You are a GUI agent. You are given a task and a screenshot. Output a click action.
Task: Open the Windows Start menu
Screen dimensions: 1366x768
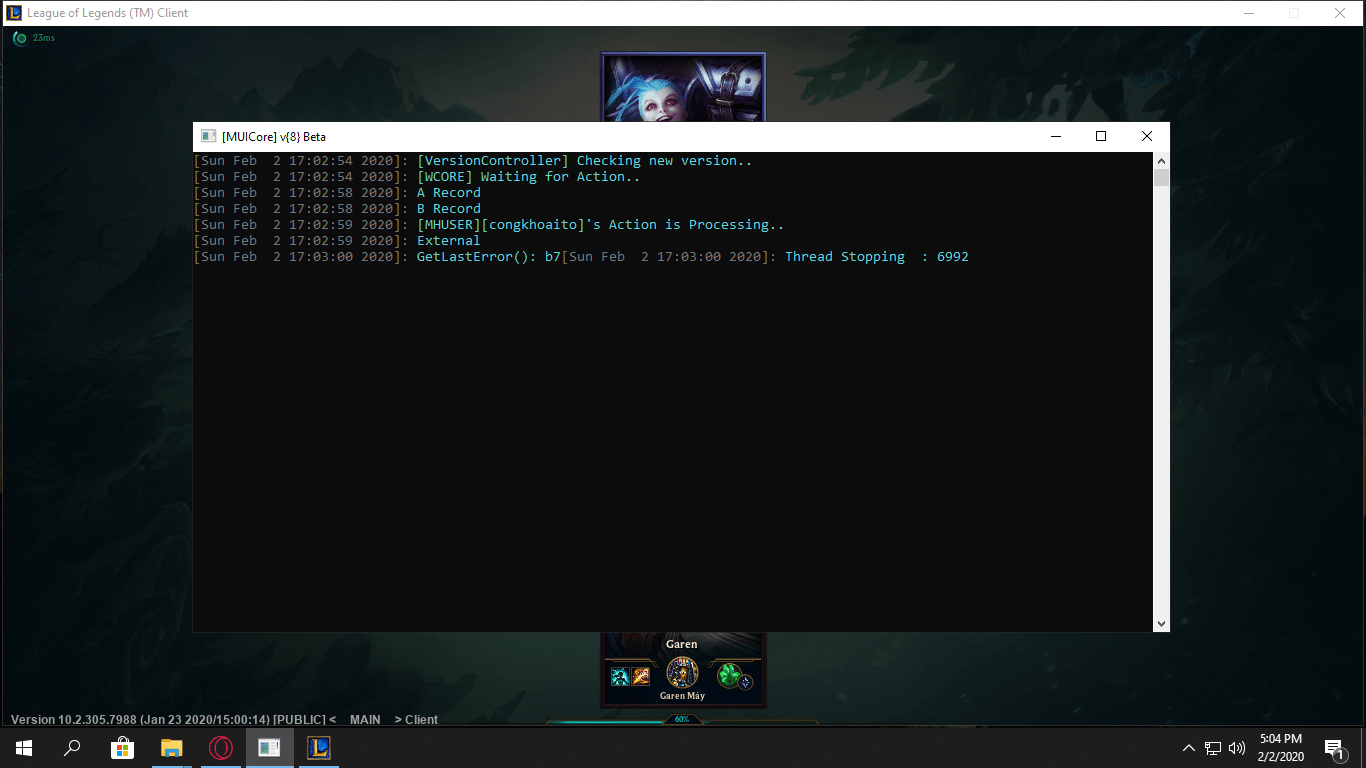pos(23,747)
